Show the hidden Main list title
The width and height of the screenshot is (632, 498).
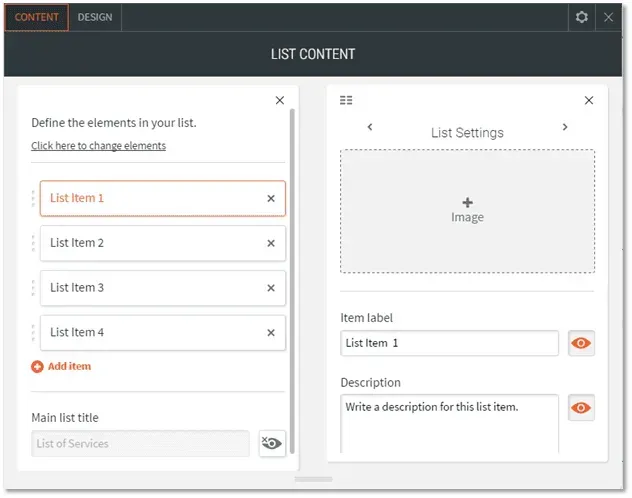pyautogui.click(x=272, y=443)
